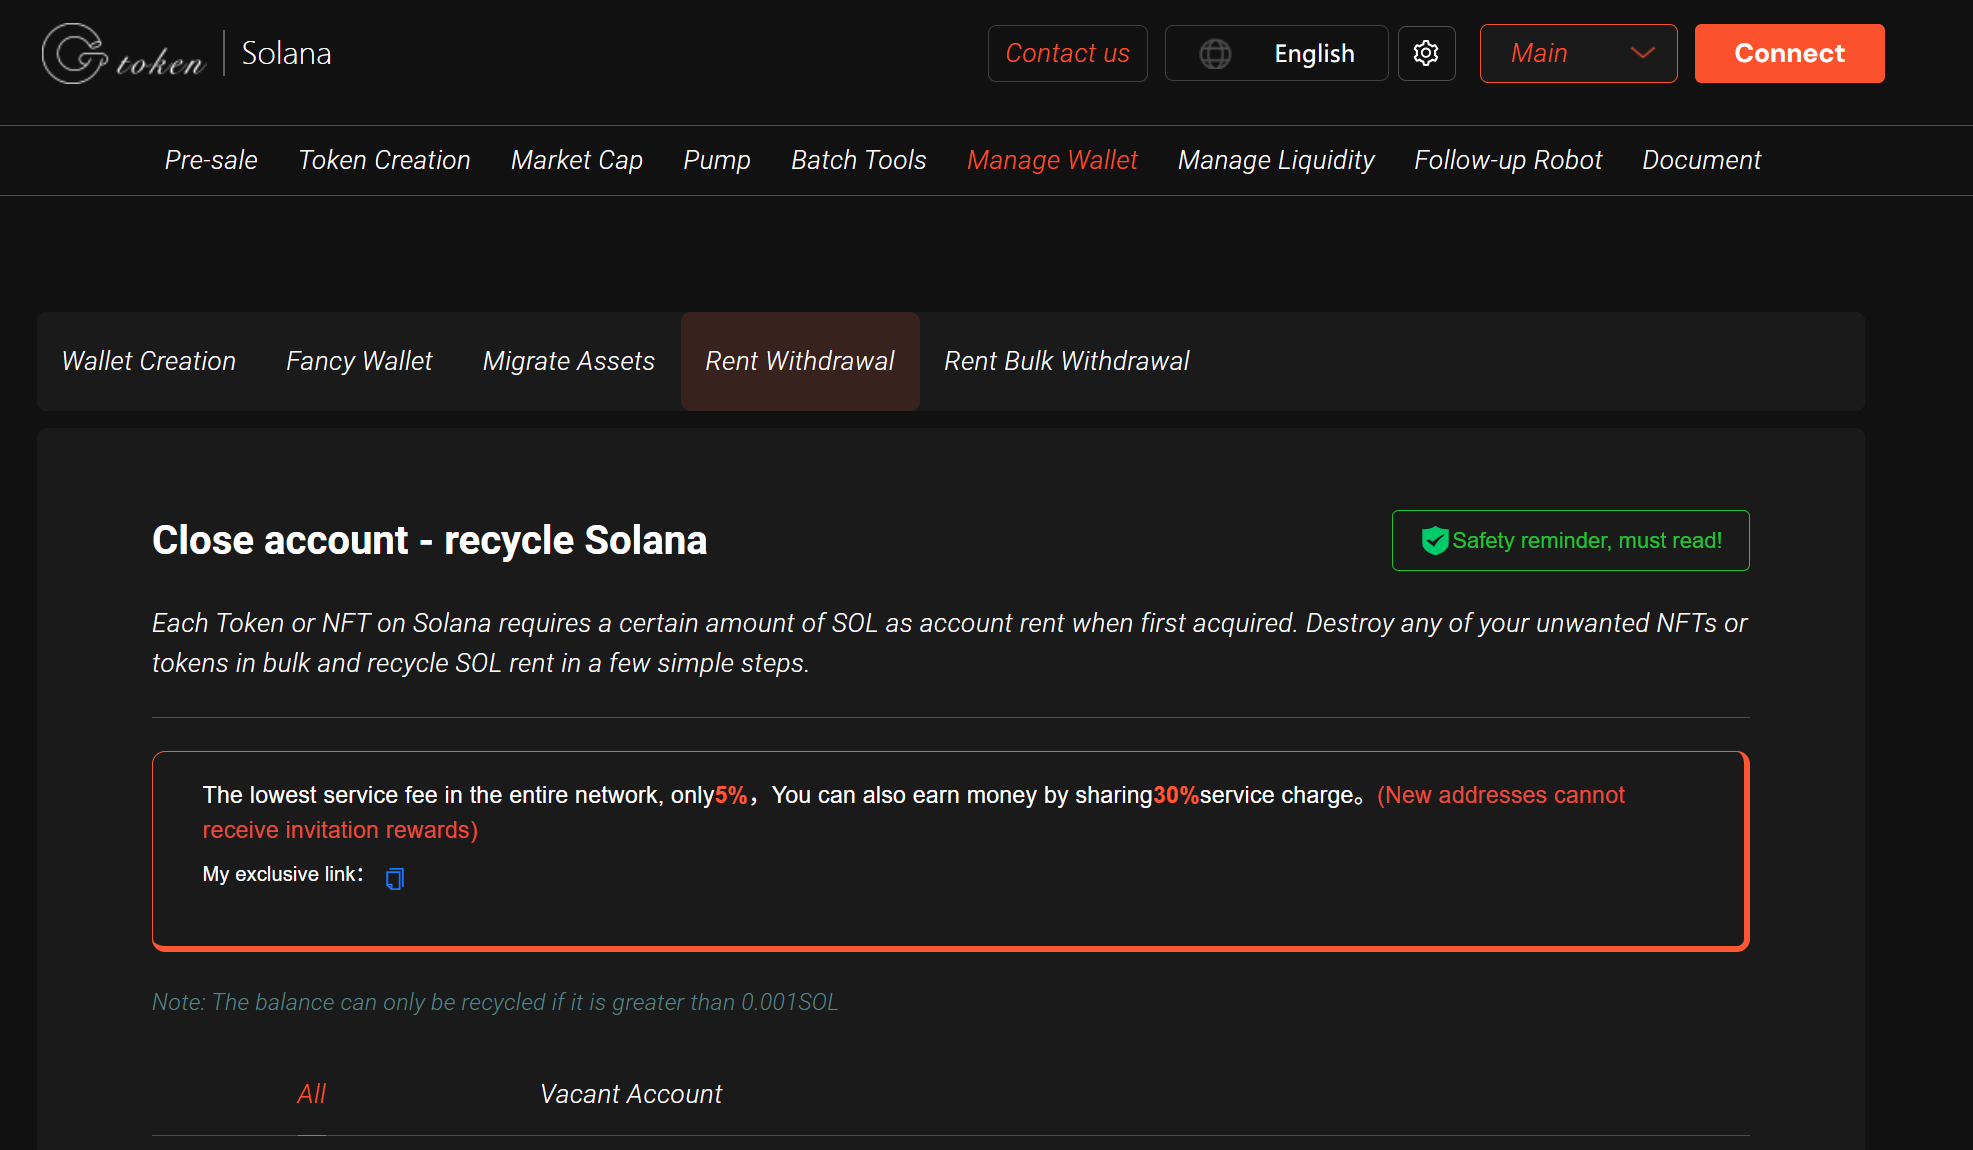Screen dimensions: 1973x1150
Task: Open Batch Tools
Action: coord(858,160)
